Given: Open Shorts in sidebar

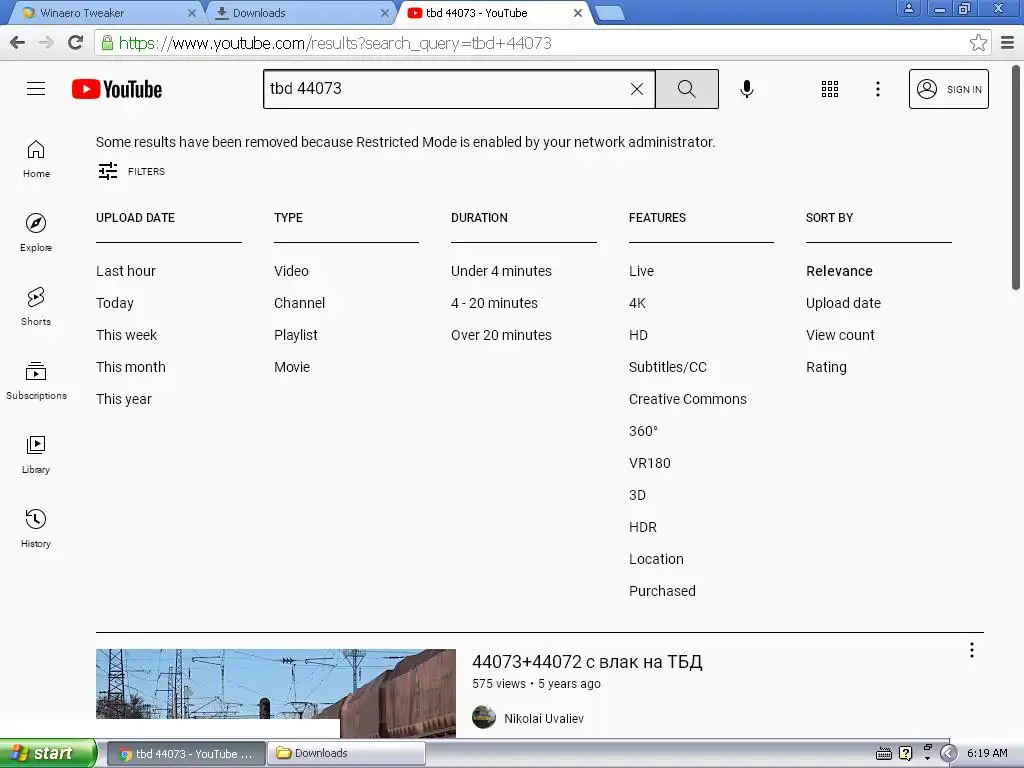Looking at the screenshot, I should coord(36,306).
